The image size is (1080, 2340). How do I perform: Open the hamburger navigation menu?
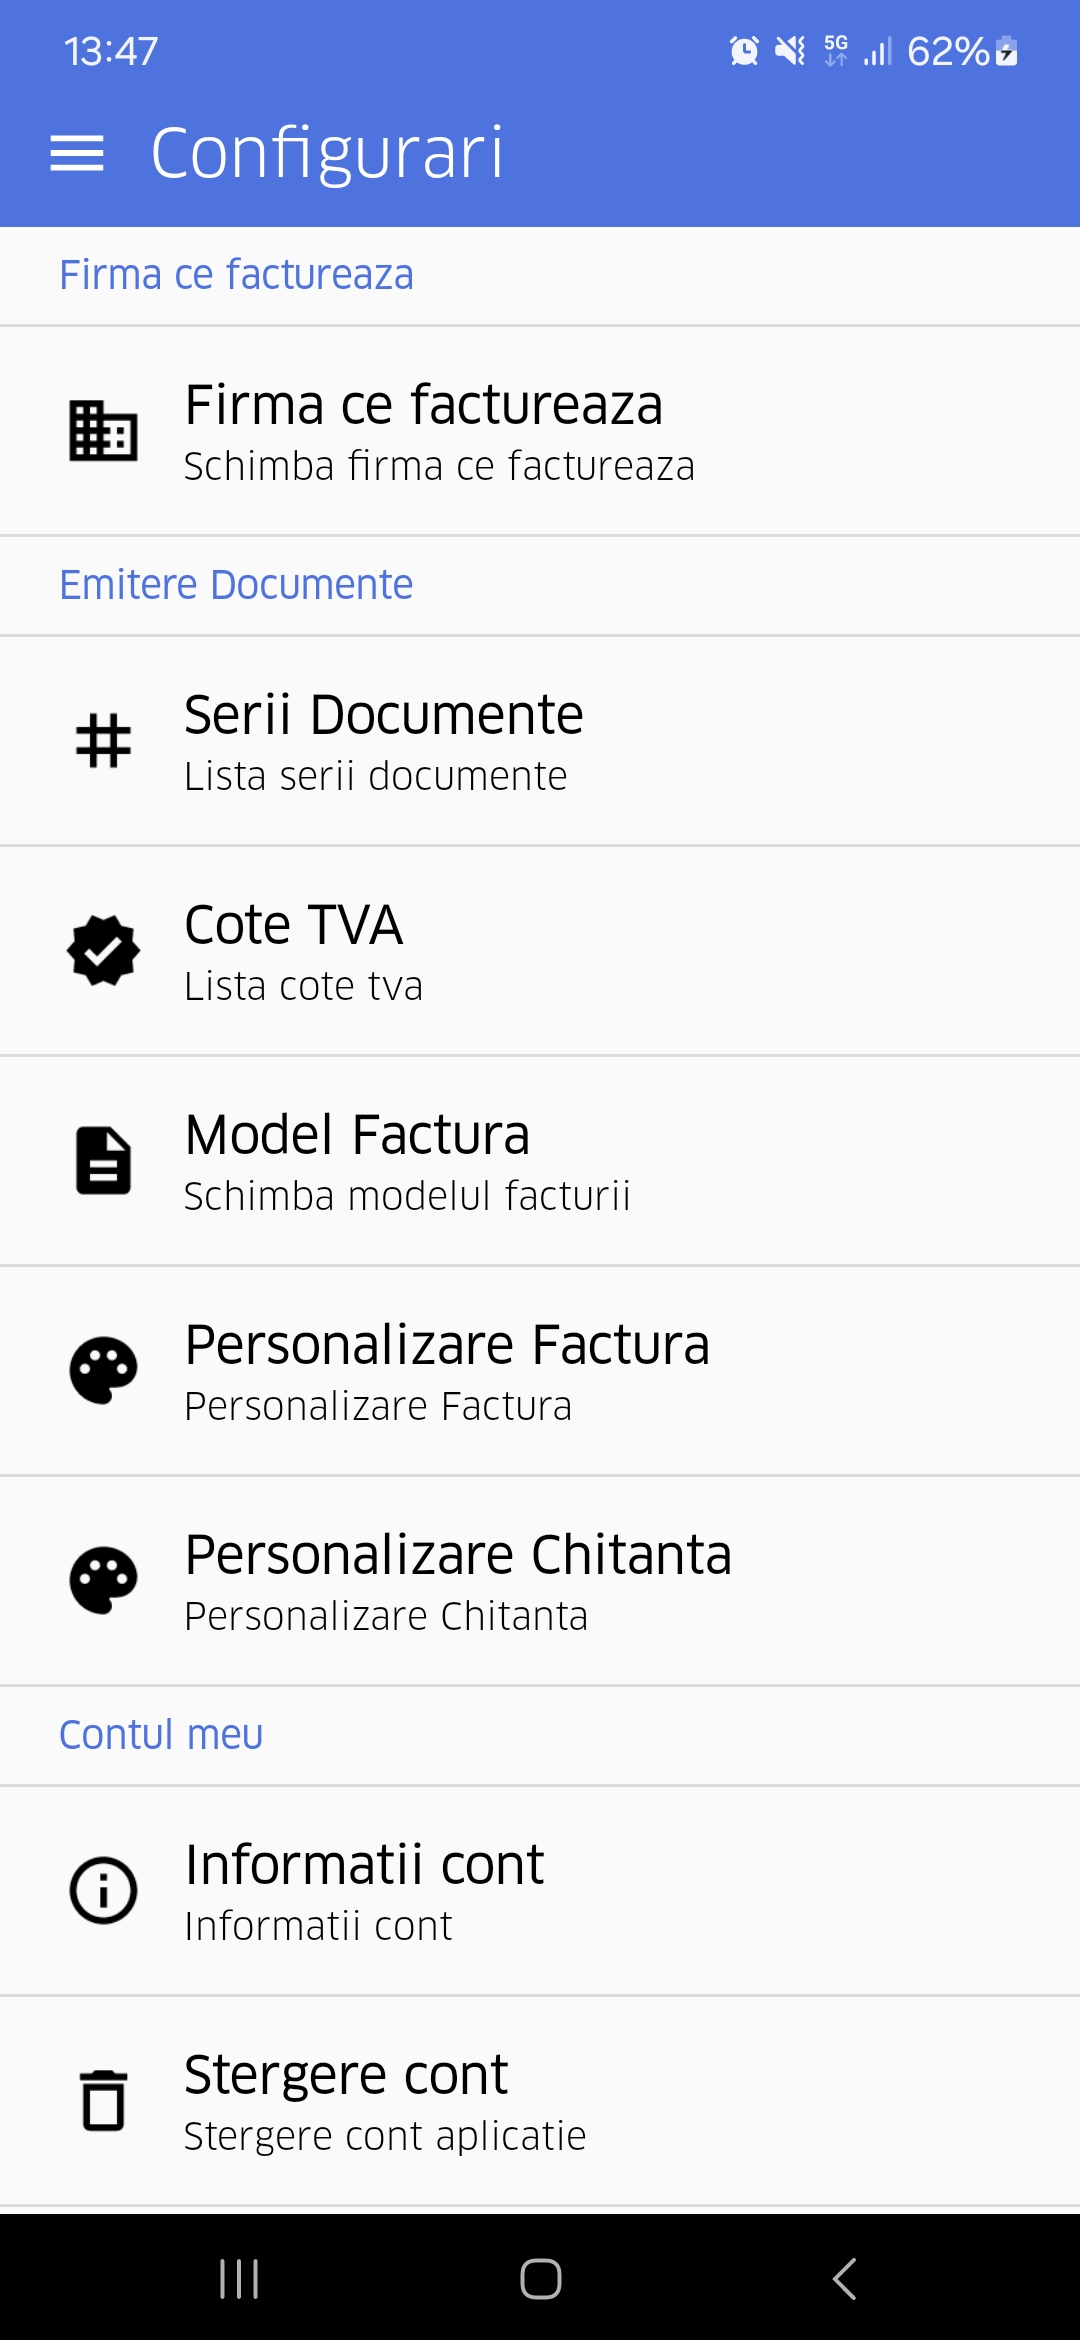pyautogui.click(x=77, y=153)
